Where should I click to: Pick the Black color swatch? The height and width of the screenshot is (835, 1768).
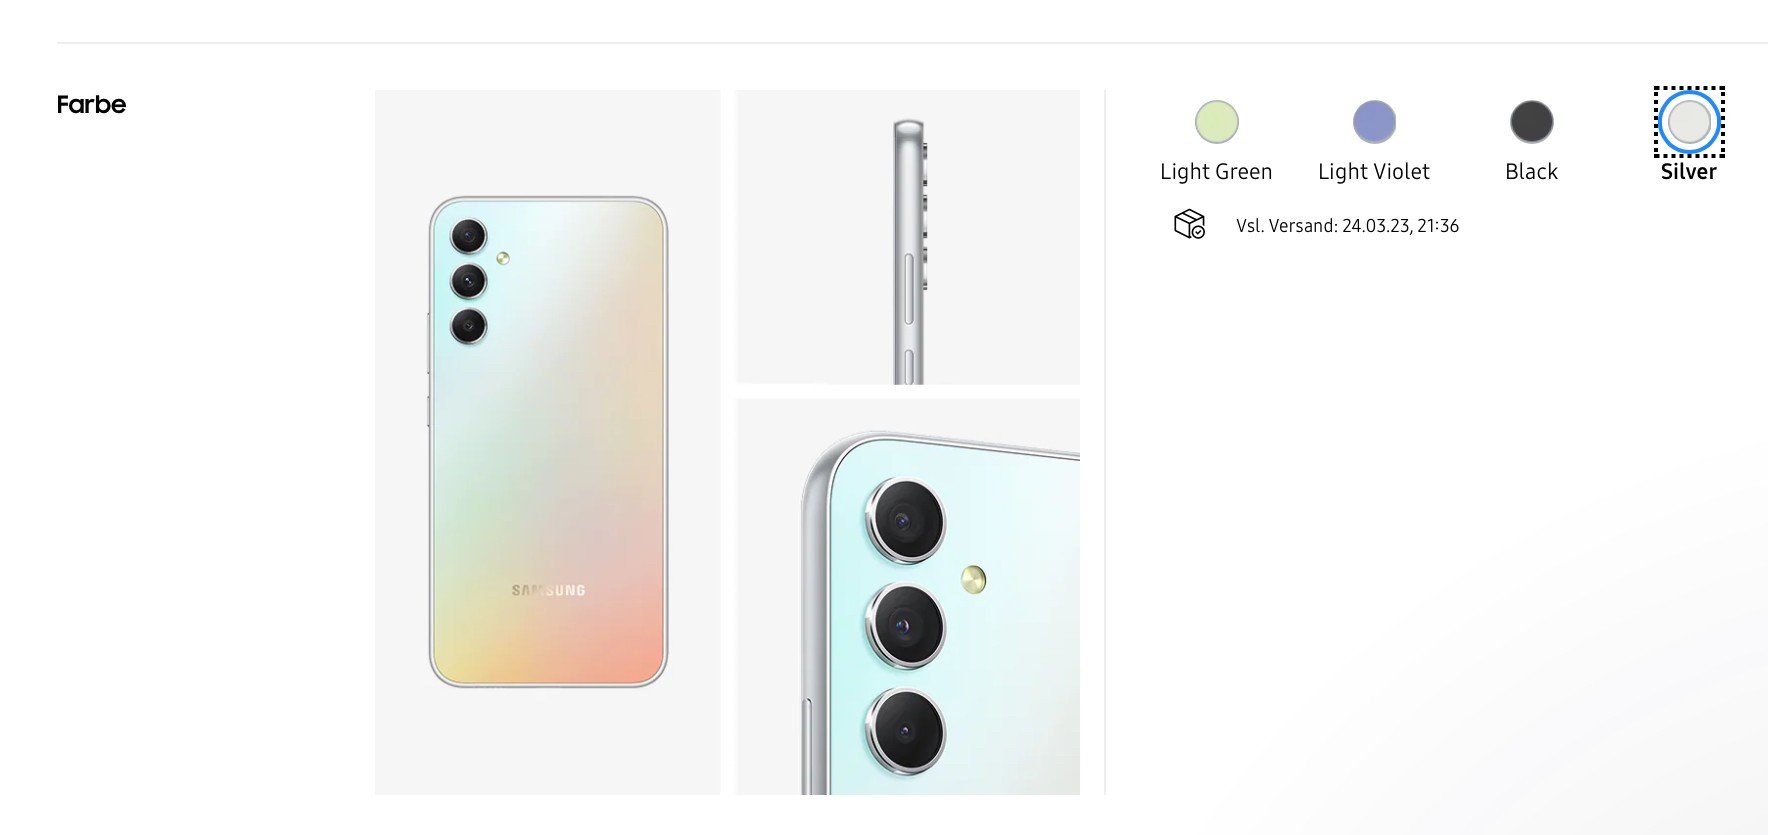pos(1531,122)
